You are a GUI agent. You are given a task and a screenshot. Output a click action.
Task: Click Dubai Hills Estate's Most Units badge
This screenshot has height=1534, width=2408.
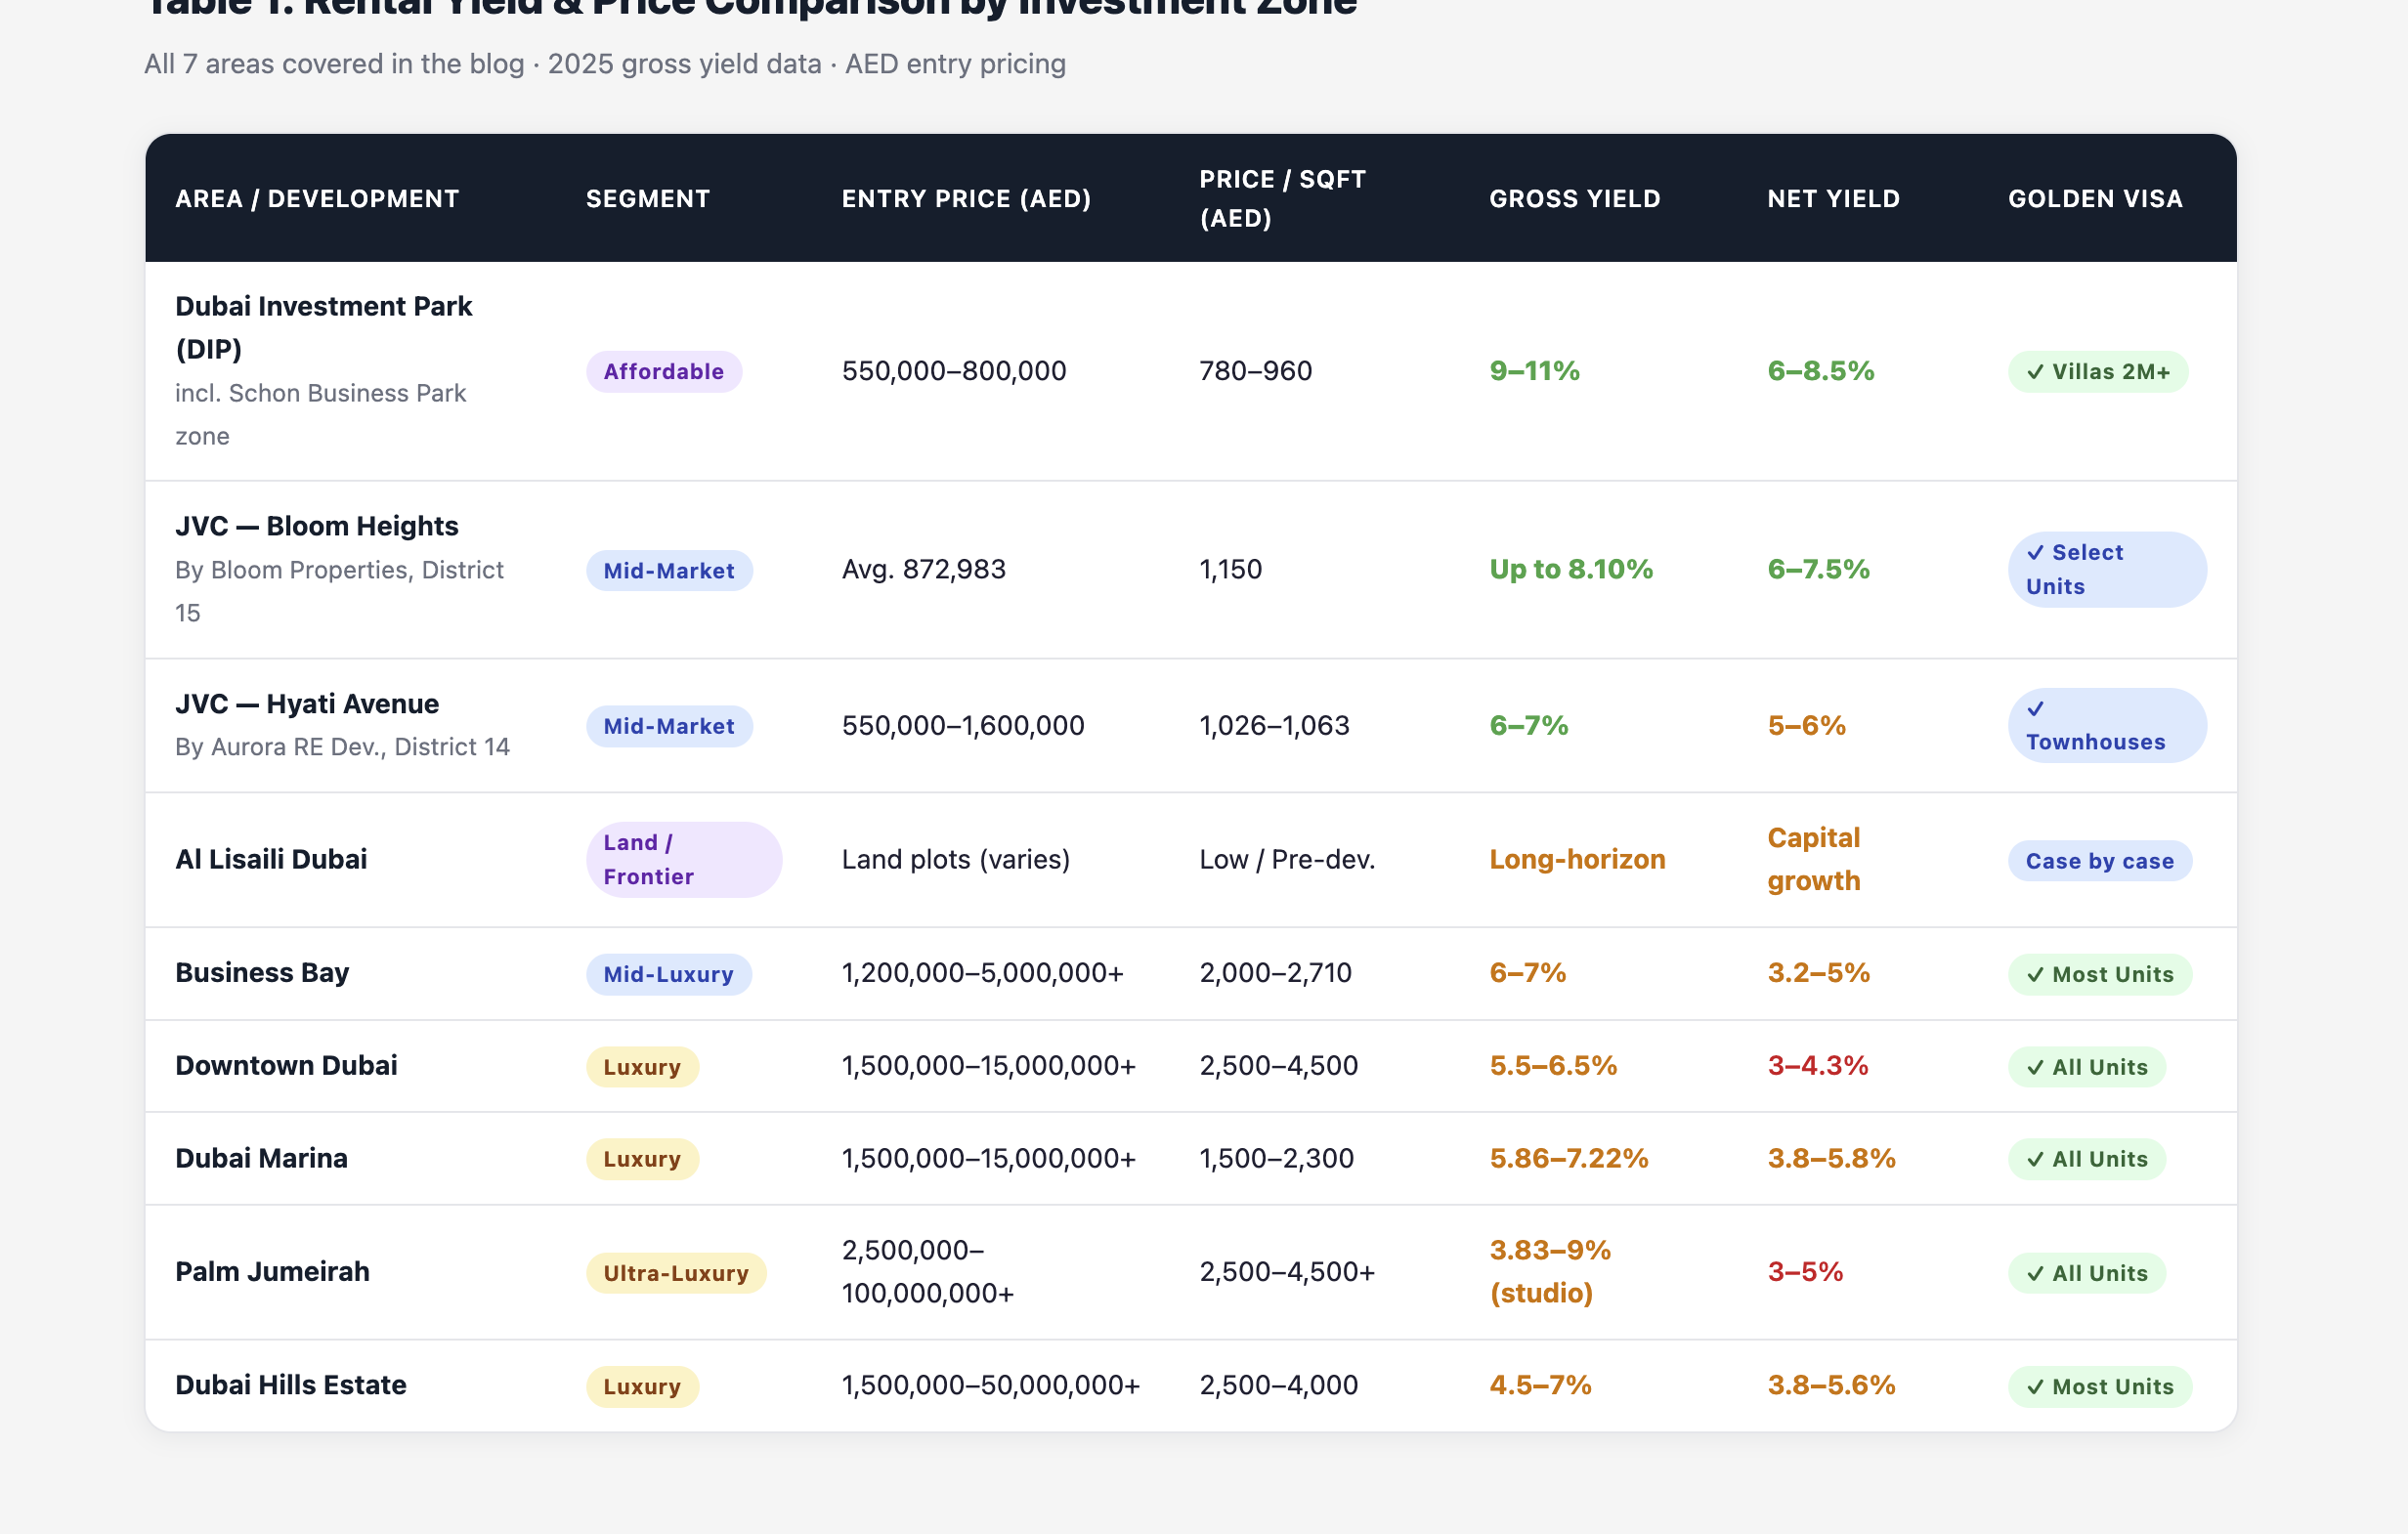point(2099,1386)
